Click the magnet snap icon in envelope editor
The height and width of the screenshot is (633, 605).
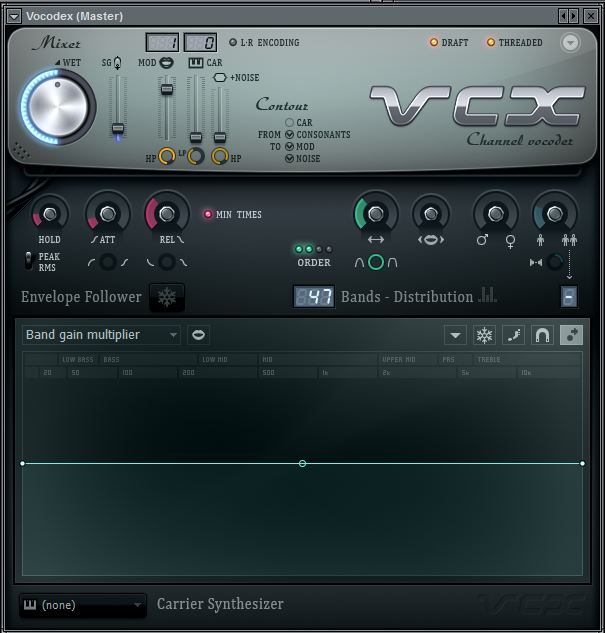click(542, 335)
